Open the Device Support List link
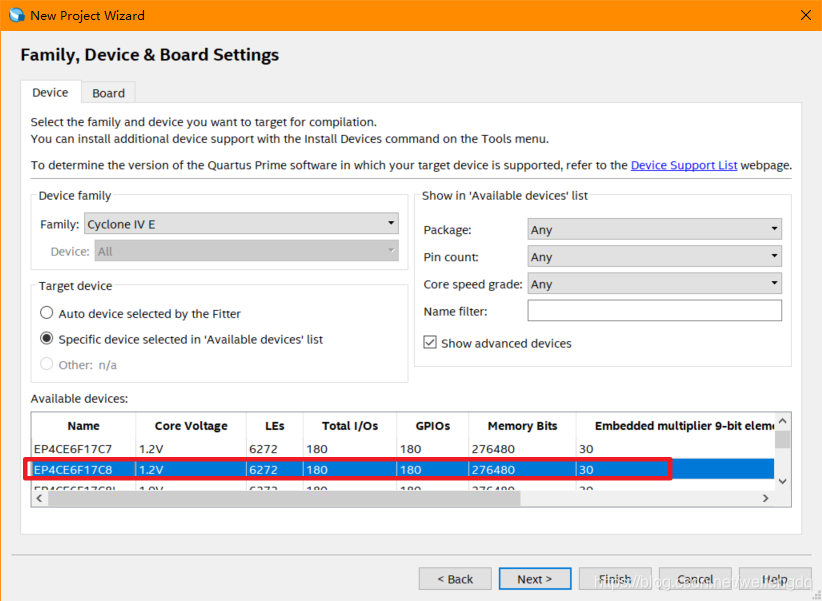 pyautogui.click(x=684, y=165)
